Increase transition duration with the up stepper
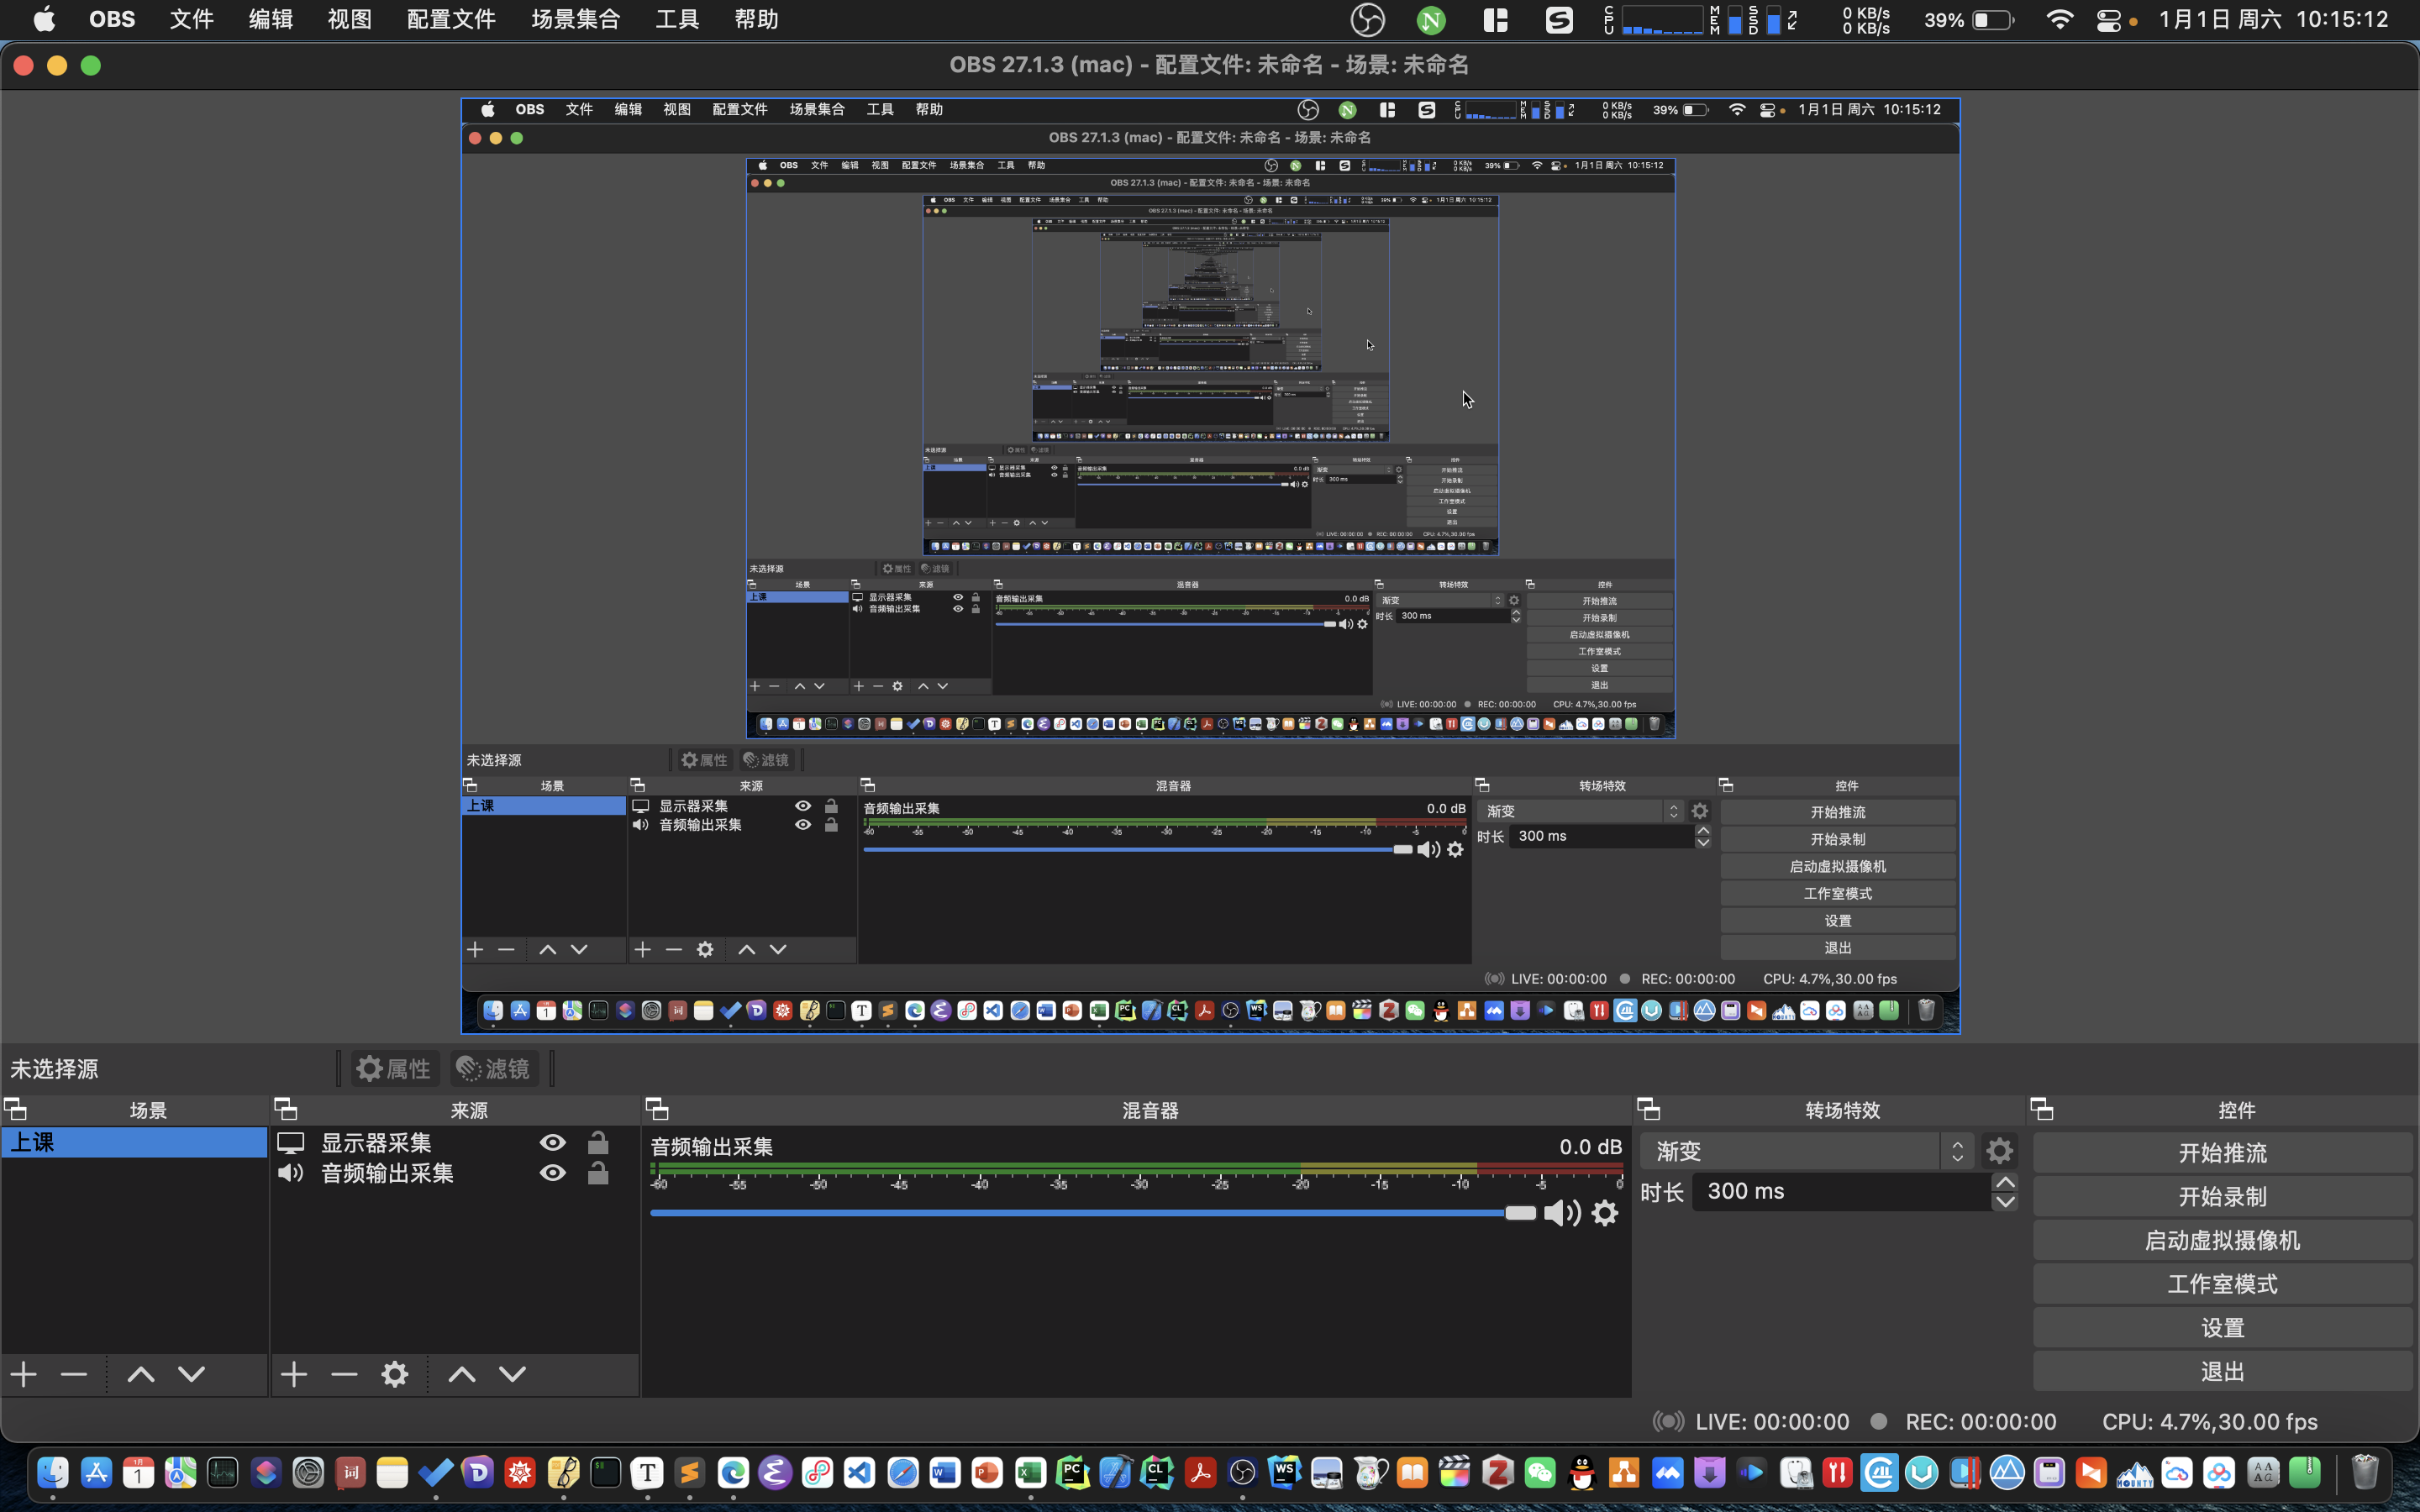2420x1512 pixels. point(2004,1181)
